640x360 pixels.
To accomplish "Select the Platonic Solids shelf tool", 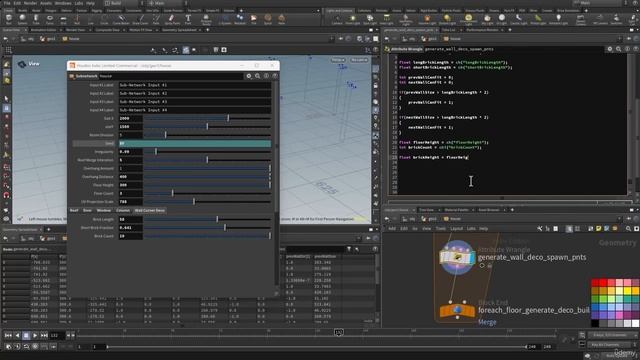I will (x=206, y=19).
